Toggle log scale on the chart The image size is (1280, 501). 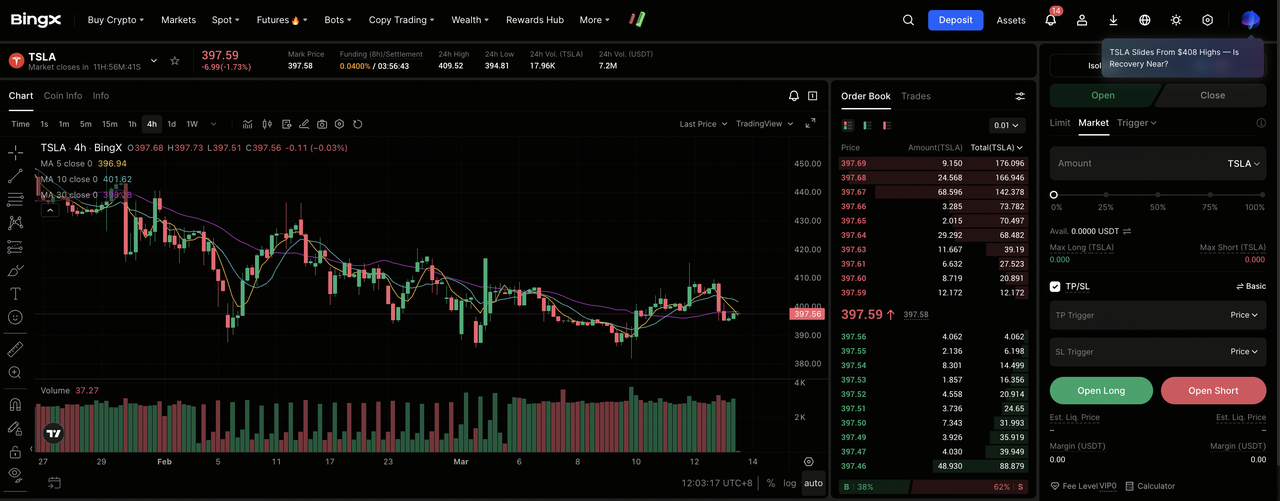(x=790, y=483)
